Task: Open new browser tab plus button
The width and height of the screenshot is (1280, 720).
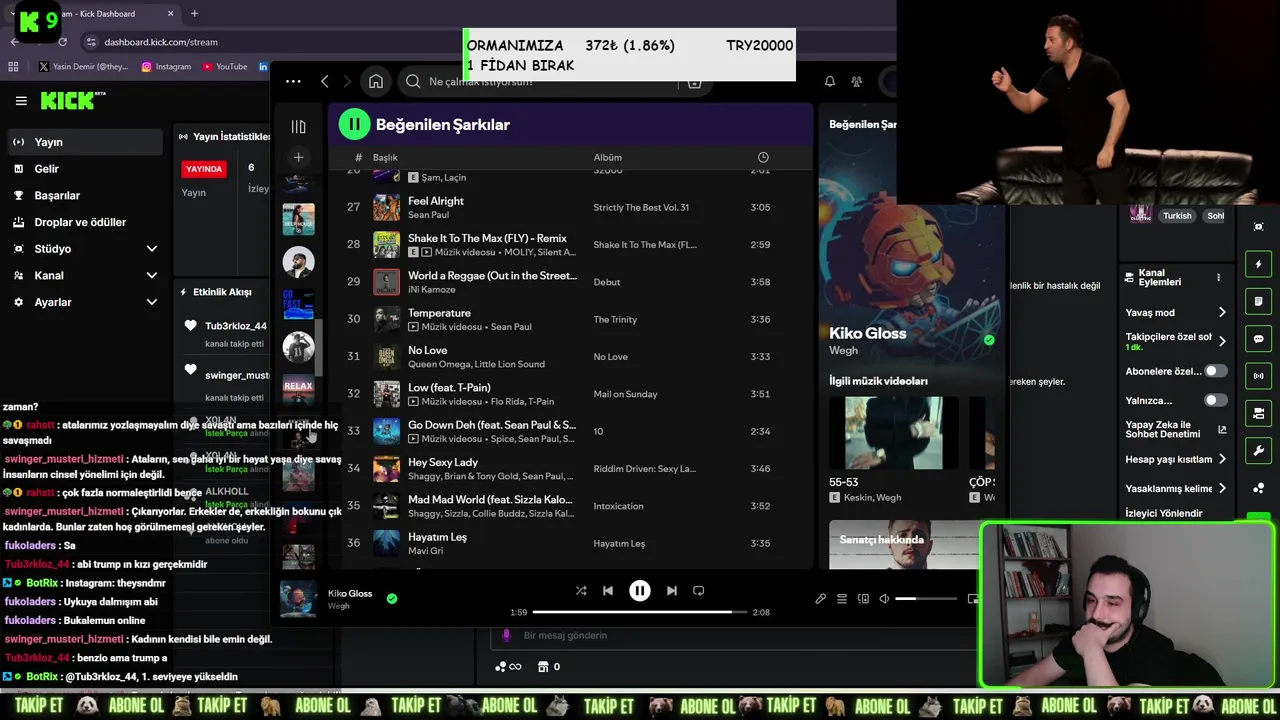Action: point(194,14)
